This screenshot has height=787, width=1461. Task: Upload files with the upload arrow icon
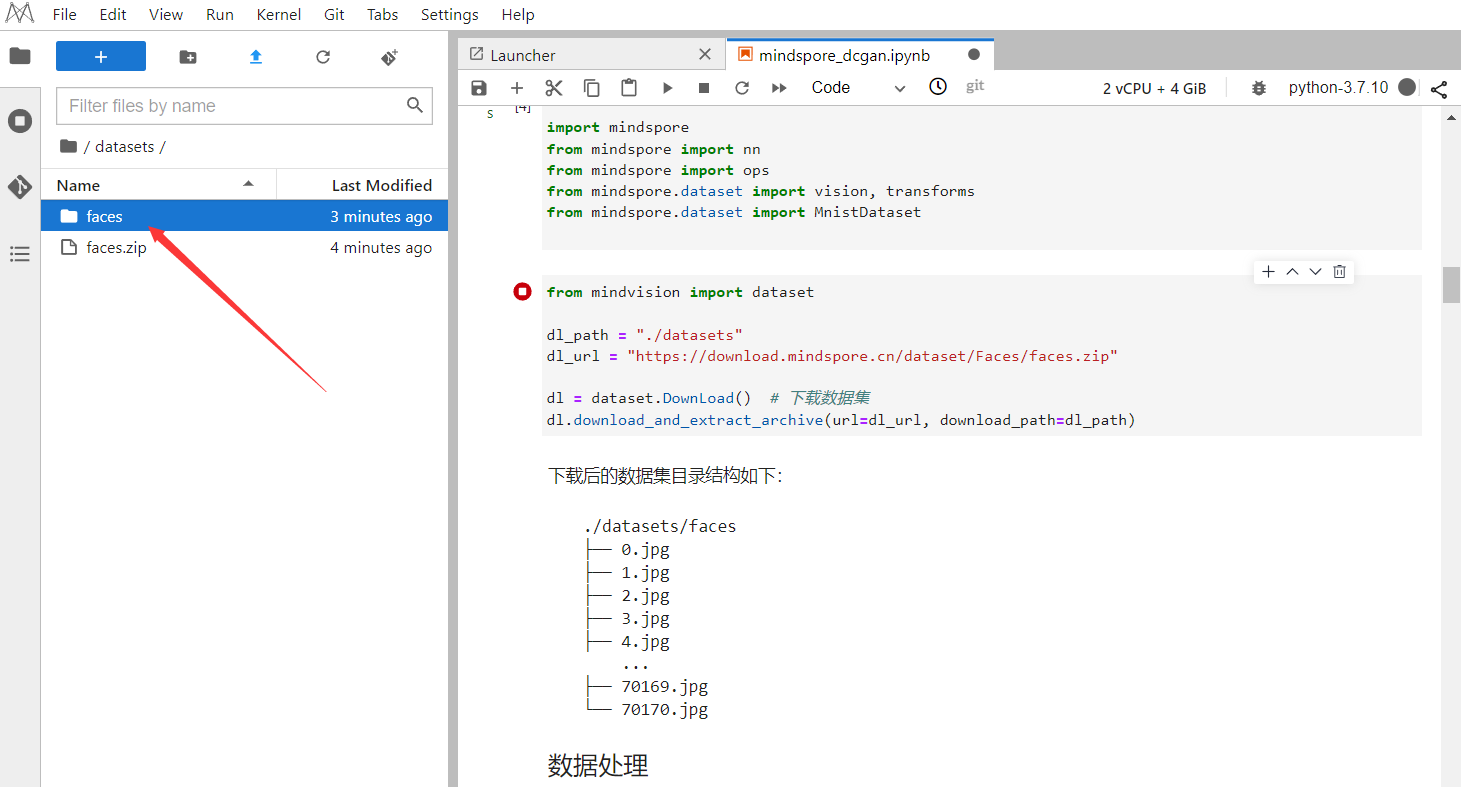point(256,57)
